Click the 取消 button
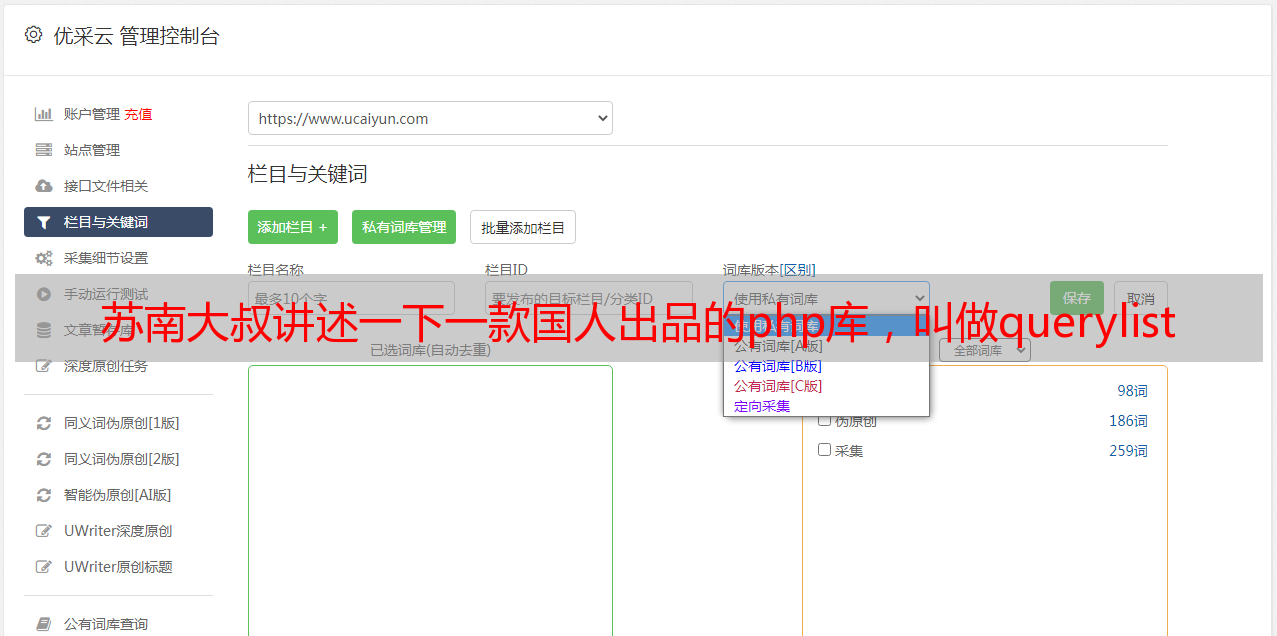The image size is (1277, 636). [1141, 298]
